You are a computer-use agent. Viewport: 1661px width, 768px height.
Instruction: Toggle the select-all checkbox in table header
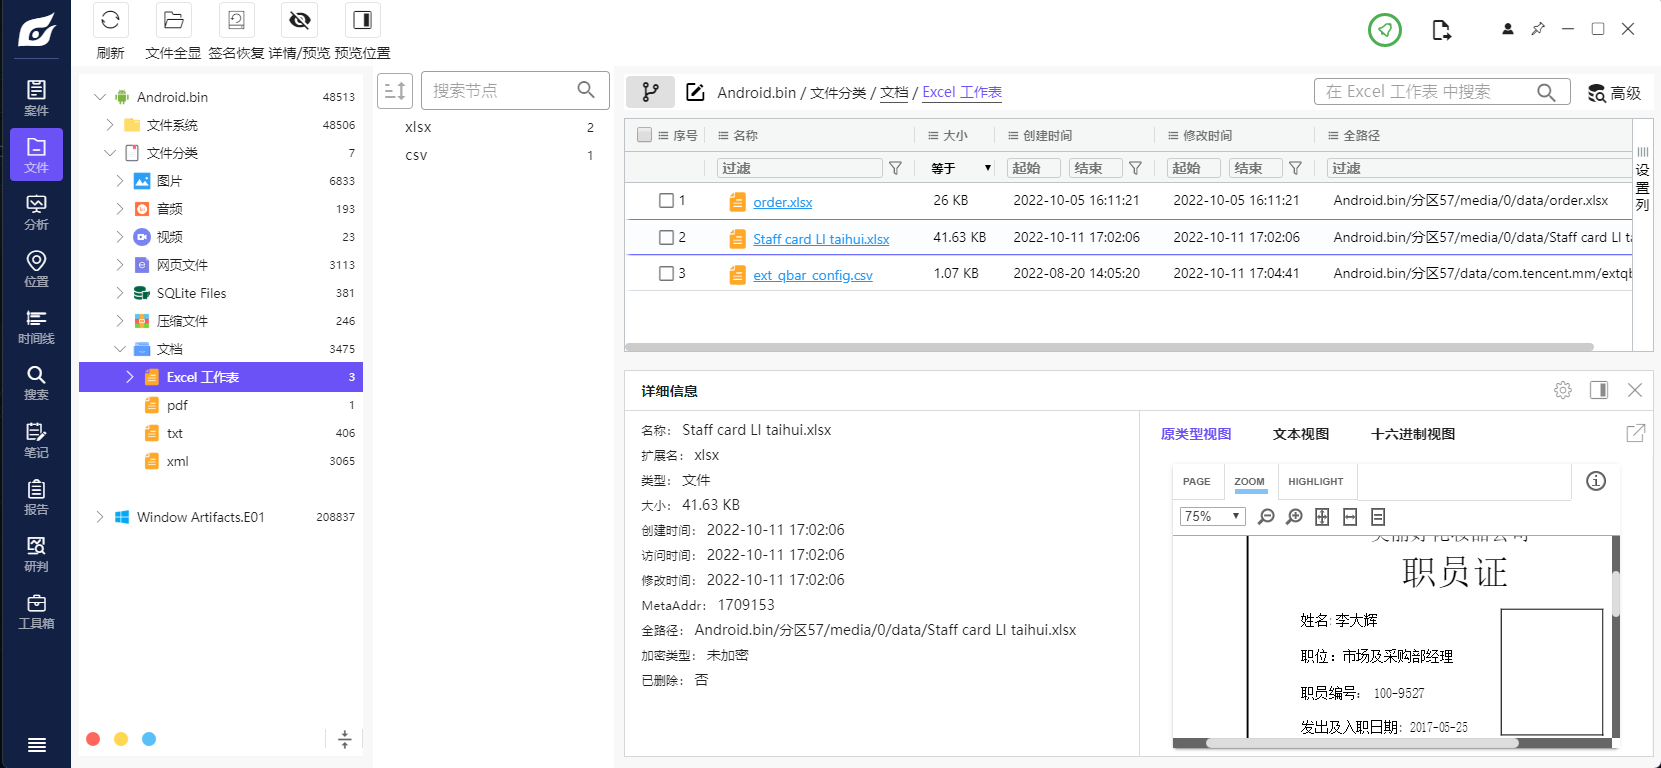click(x=644, y=135)
